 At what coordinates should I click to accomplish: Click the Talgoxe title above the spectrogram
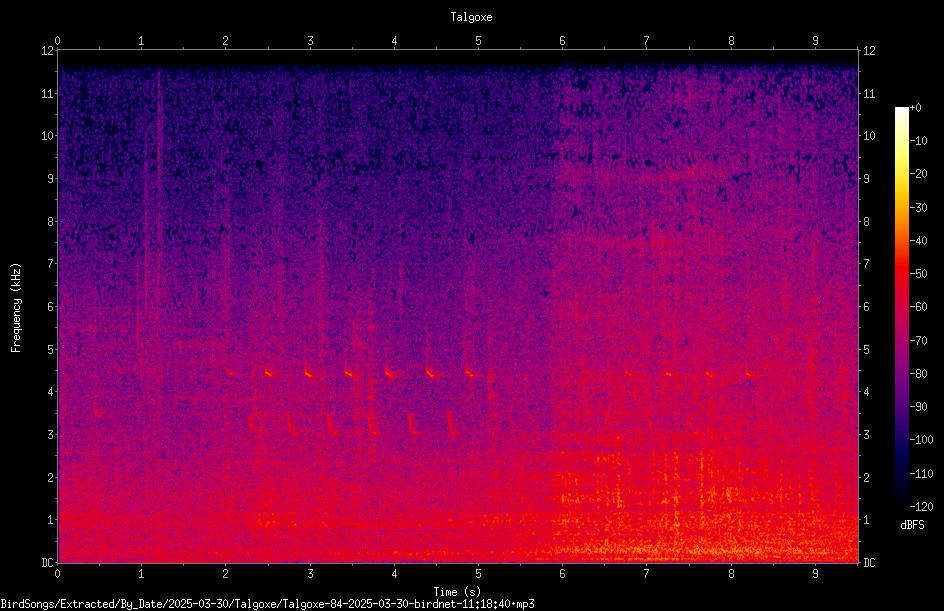[x=471, y=17]
